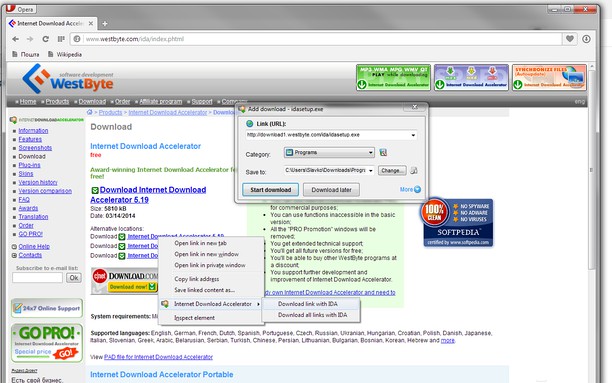Reload the page with the refresh icon
The width and height of the screenshot is (612, 383).
coord(45,39)
